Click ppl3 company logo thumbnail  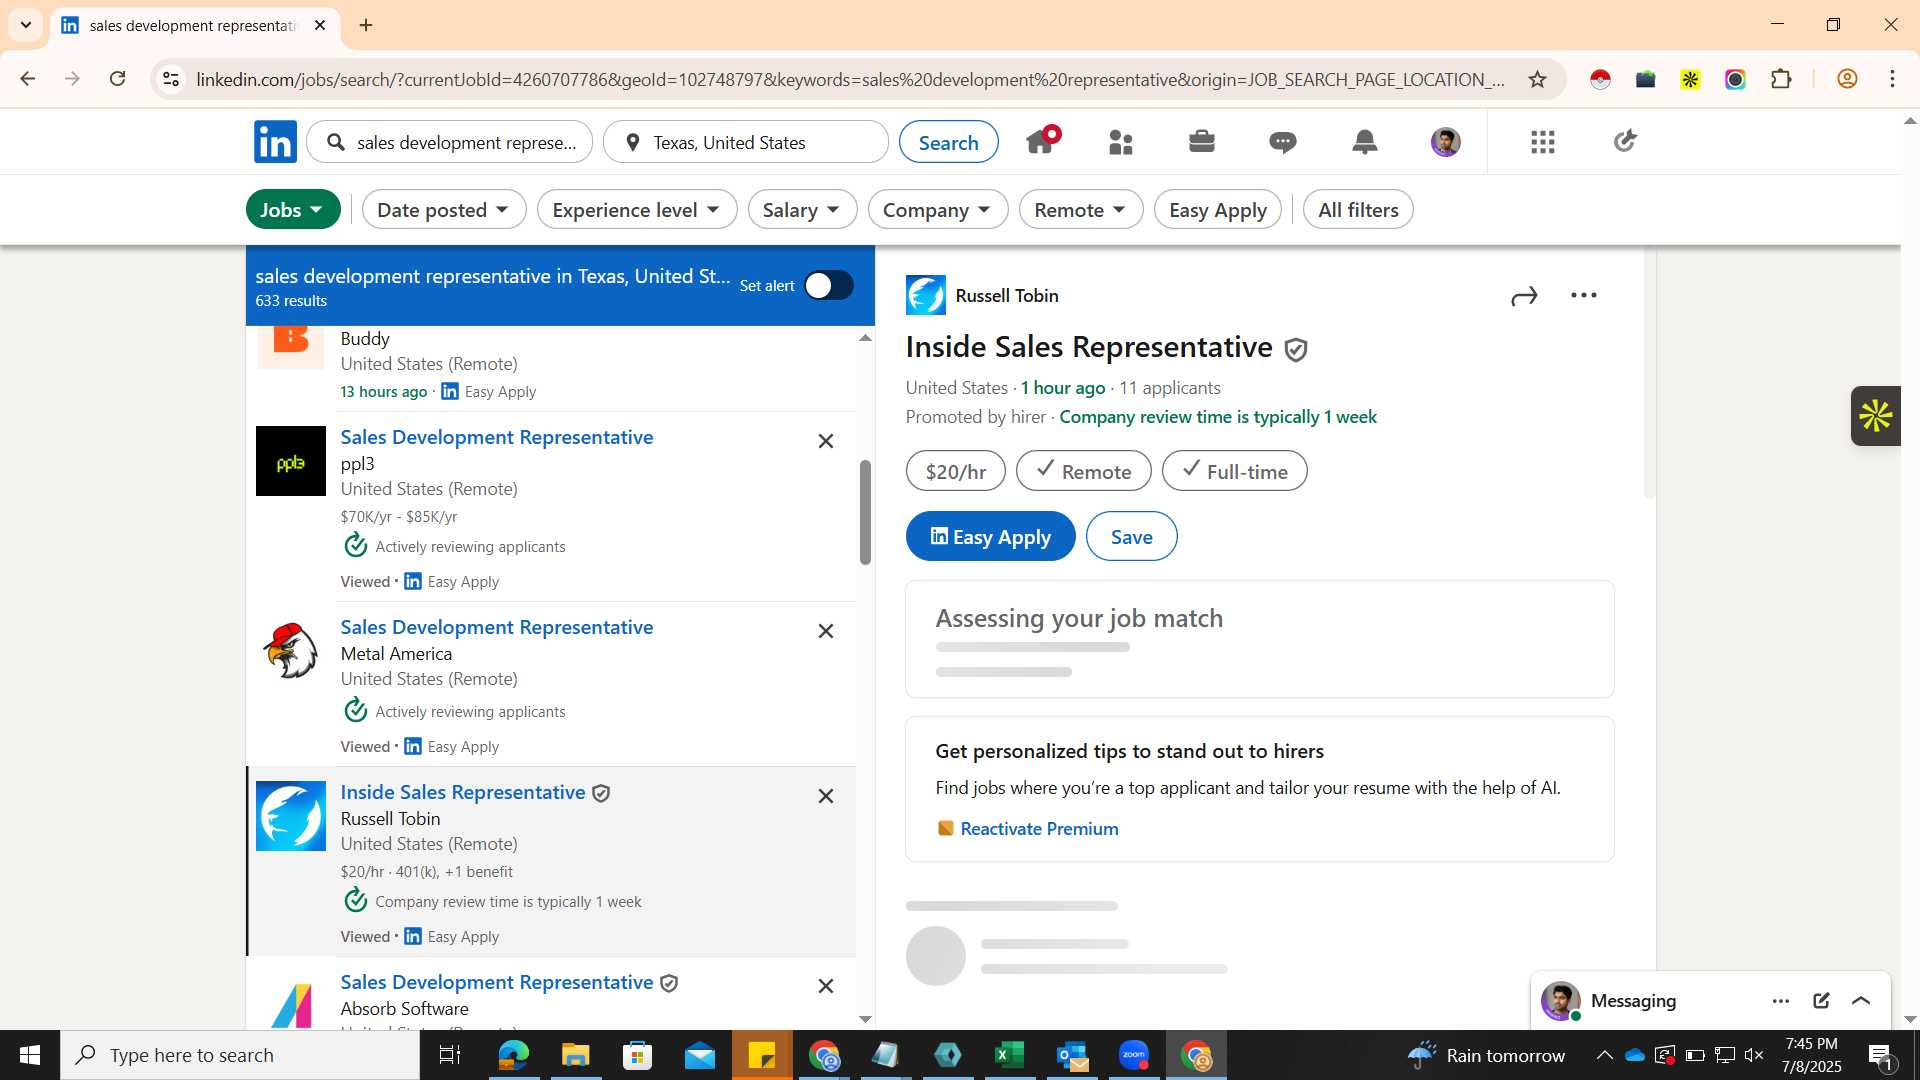[291, 461]
